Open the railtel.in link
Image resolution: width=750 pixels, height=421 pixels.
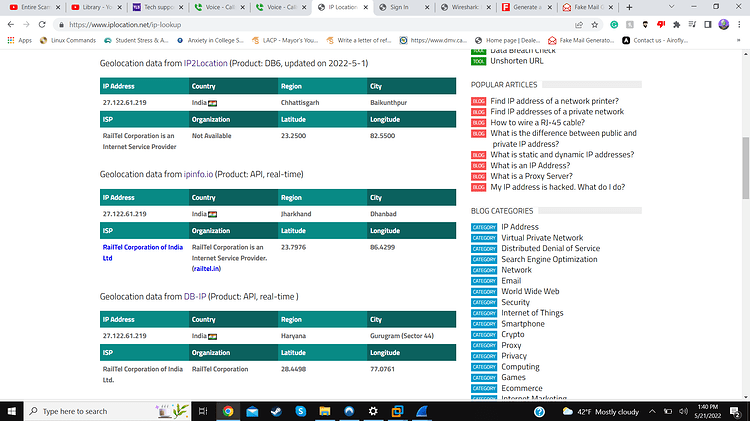pos(207,269)
